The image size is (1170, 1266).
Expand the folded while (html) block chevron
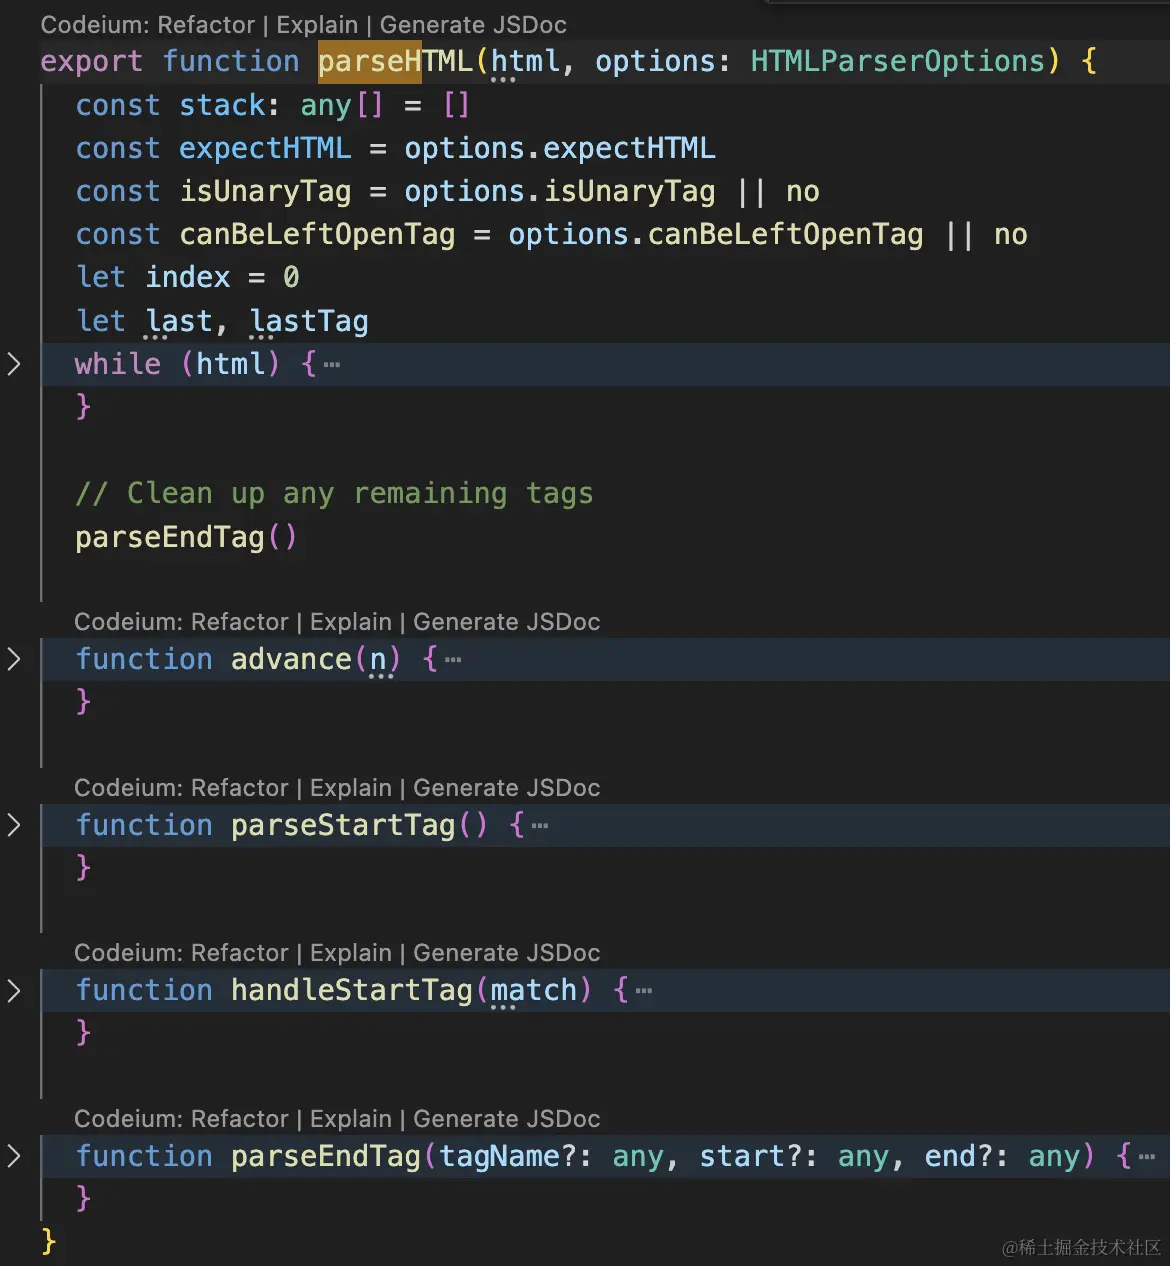click(14, 364)
